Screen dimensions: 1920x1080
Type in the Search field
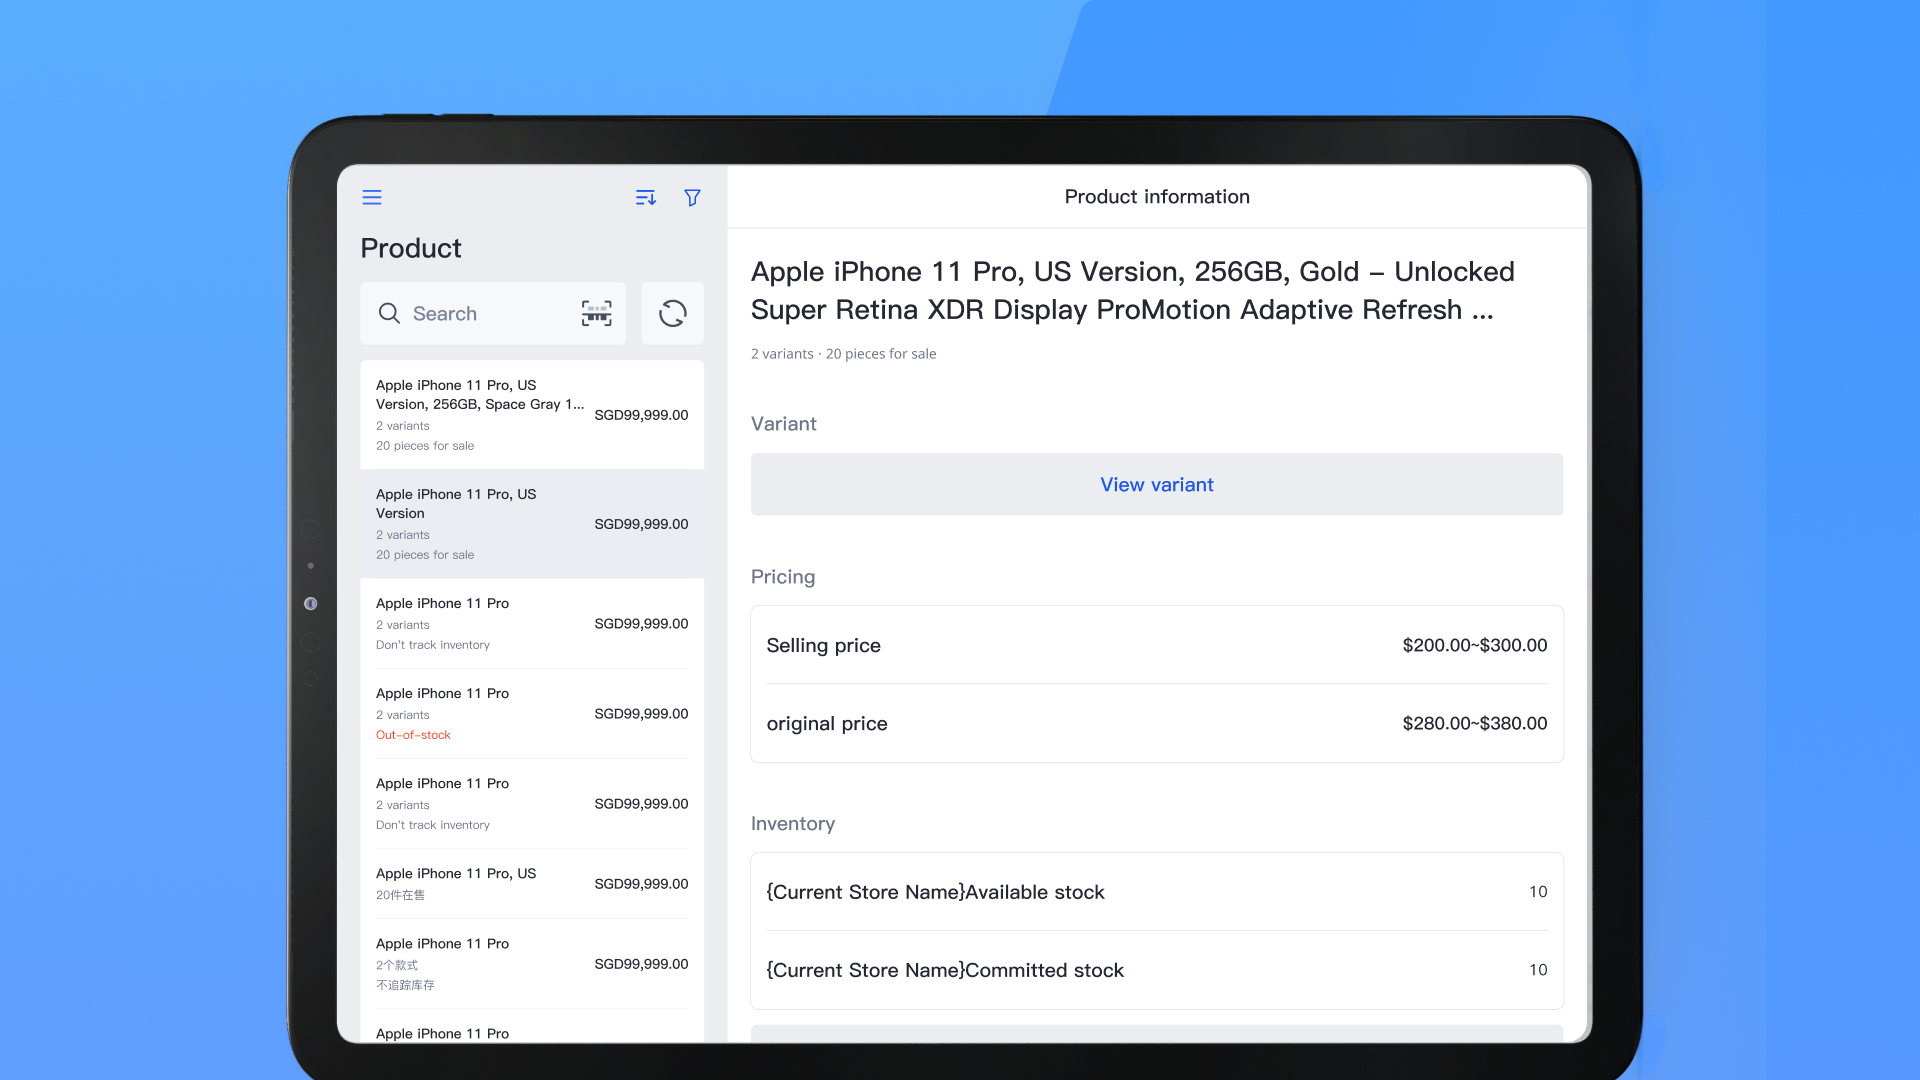pyautogui.click(x=480, y=313)
